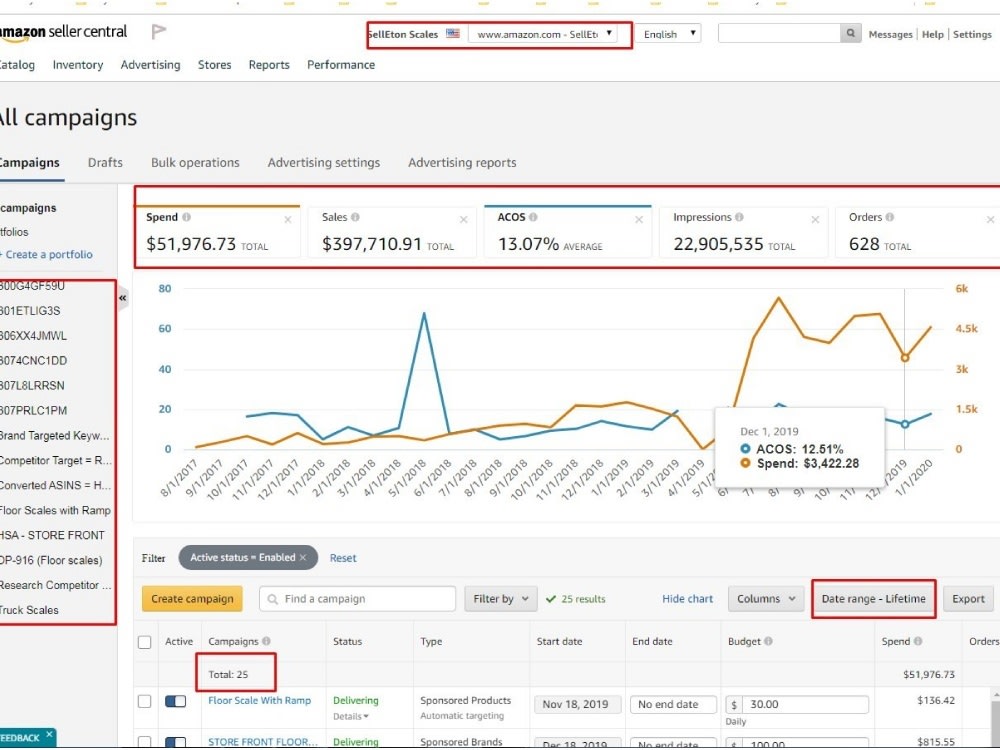Open Help link in header
1000x750 pixels.
click(932, 34)
